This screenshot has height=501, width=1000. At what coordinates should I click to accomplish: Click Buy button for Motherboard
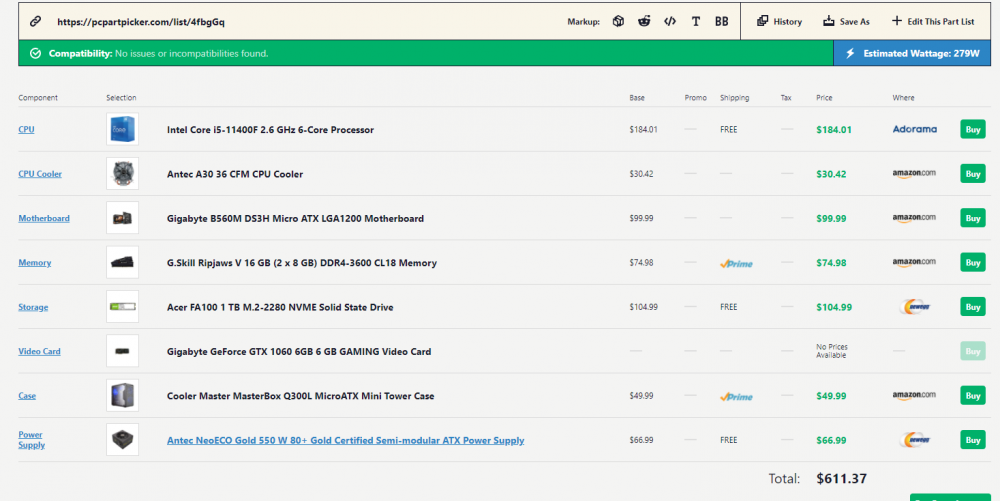(973, 218)
